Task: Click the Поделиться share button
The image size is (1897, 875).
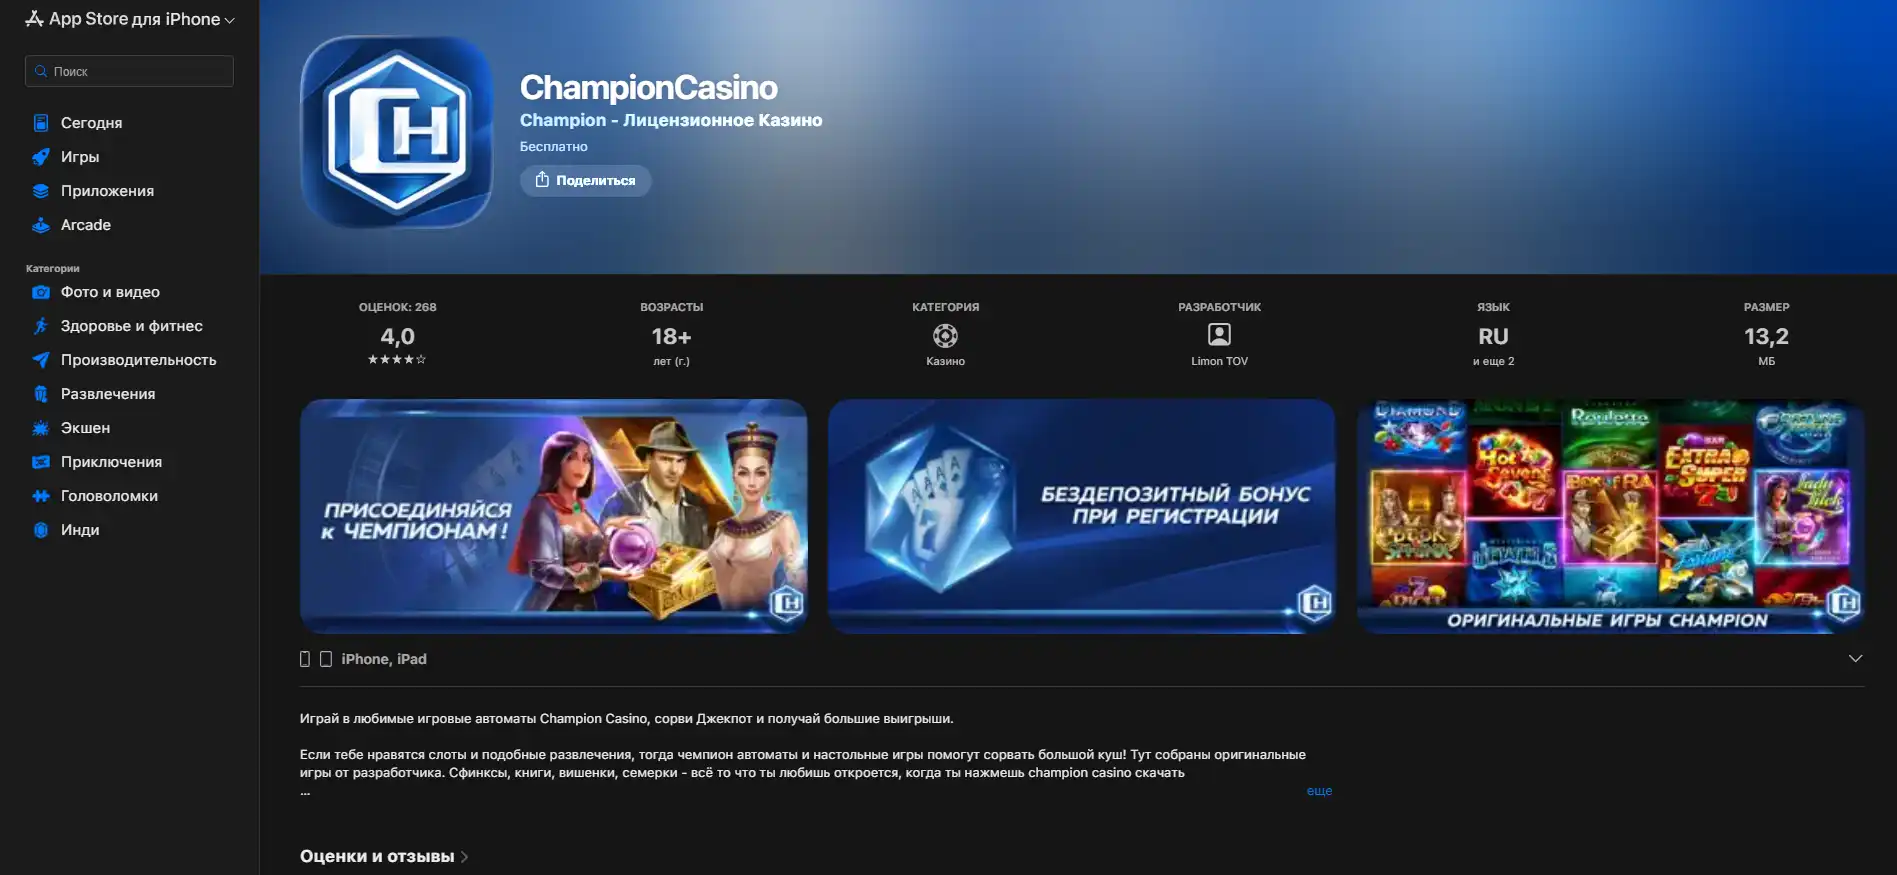Action: click(x=585, y=180)
